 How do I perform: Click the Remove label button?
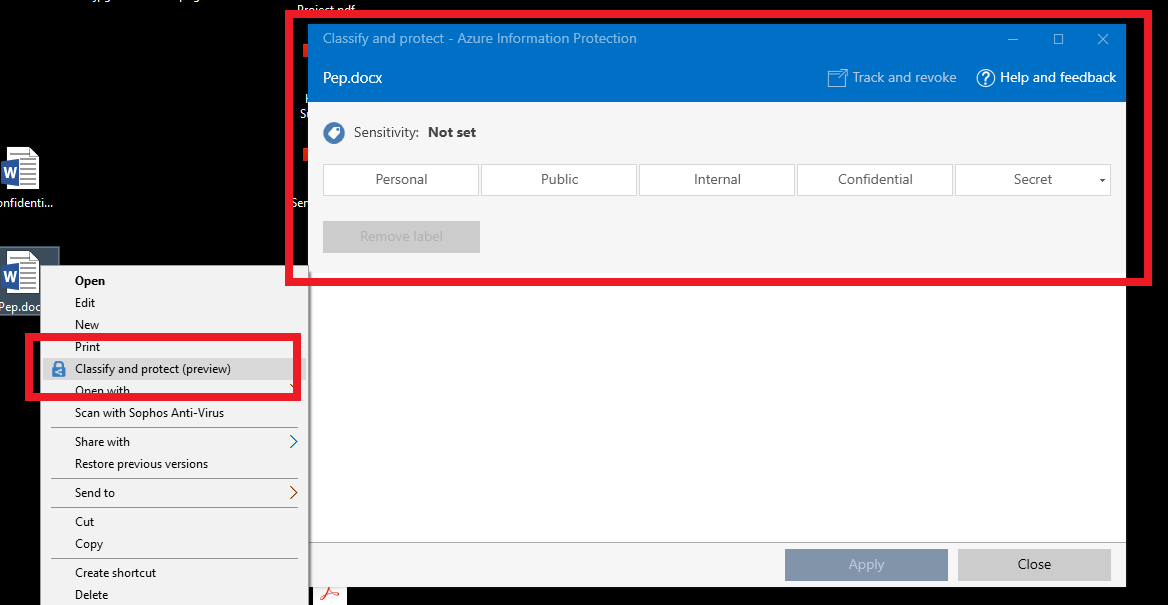[402, 237]
